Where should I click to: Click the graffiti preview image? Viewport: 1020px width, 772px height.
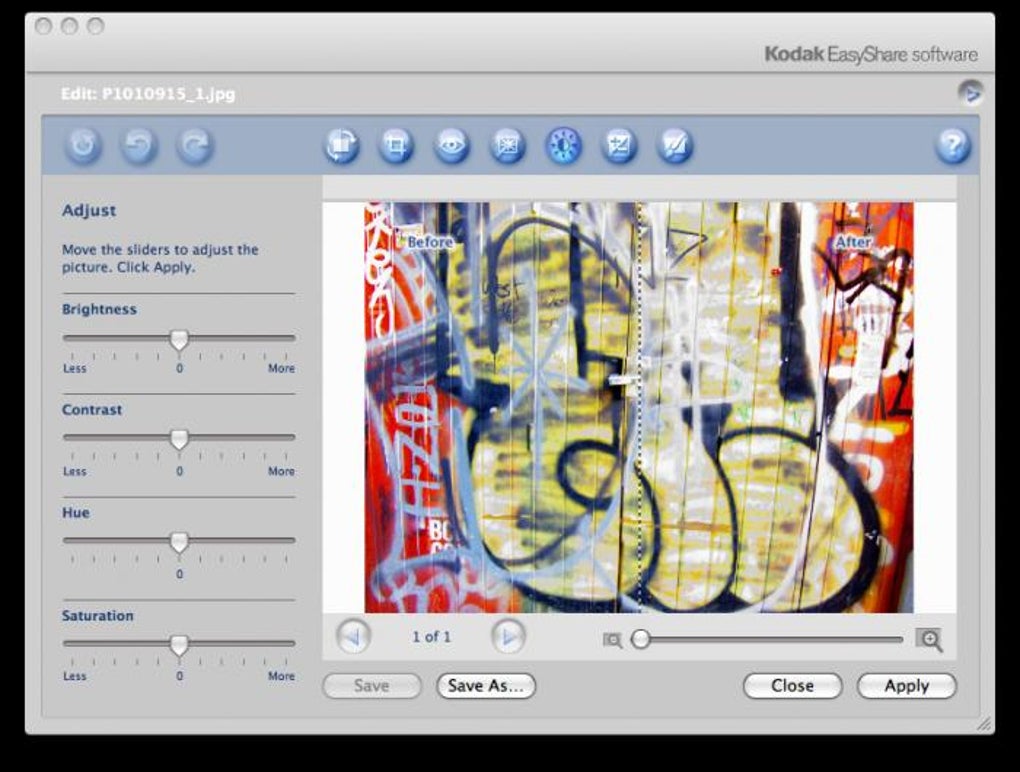tap(639, 407)
